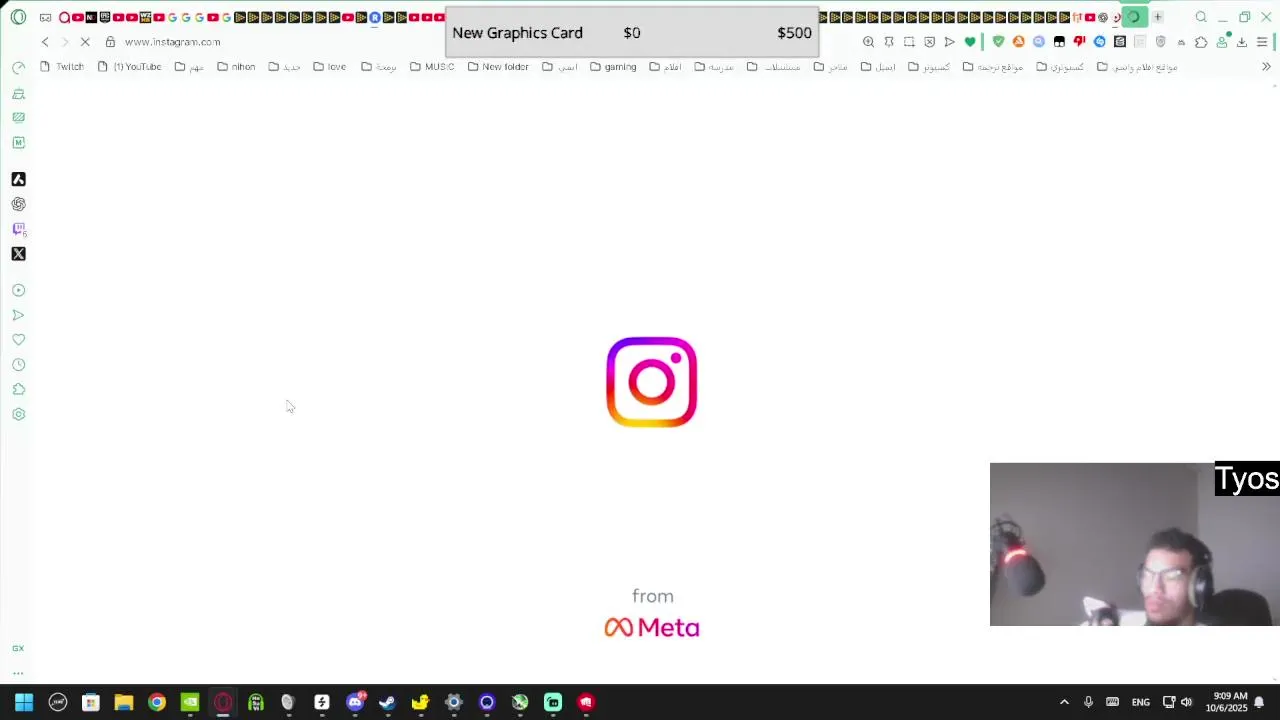
Task: Click the pin icon in address bar
Action: [889, 42]
